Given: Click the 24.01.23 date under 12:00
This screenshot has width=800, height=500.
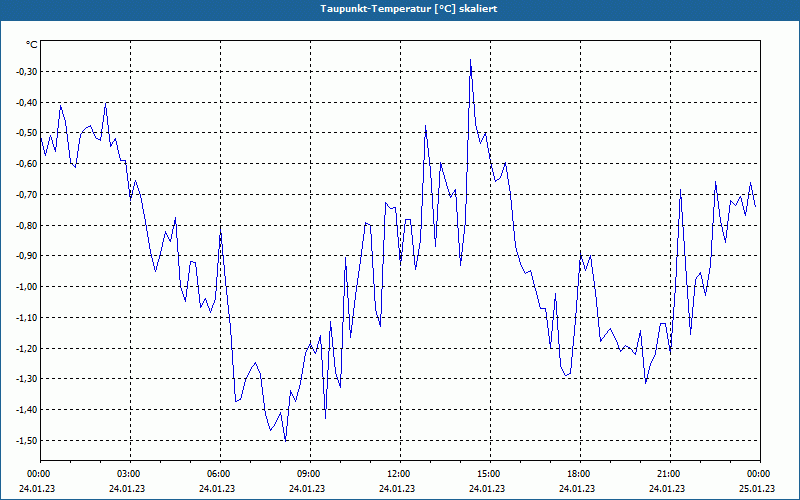Looking at the screenshot, I should (397, 488).
